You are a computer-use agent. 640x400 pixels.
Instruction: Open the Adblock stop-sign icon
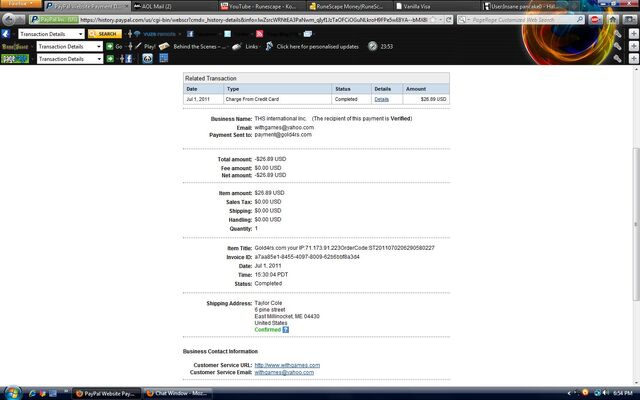tap(595, 19)
